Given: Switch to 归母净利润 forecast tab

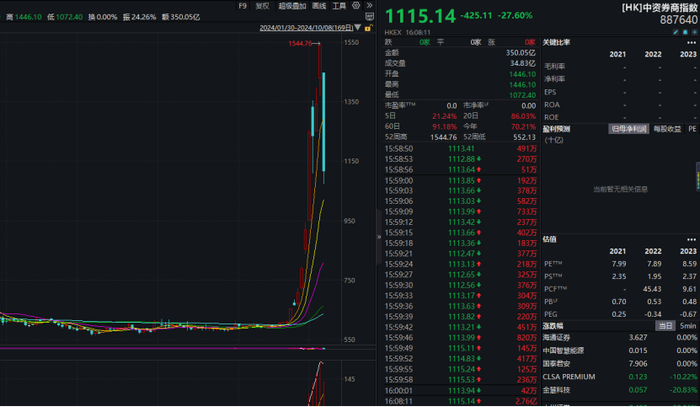Looking at the screenshot, I should pyautogui.click(x=629, y=129).
